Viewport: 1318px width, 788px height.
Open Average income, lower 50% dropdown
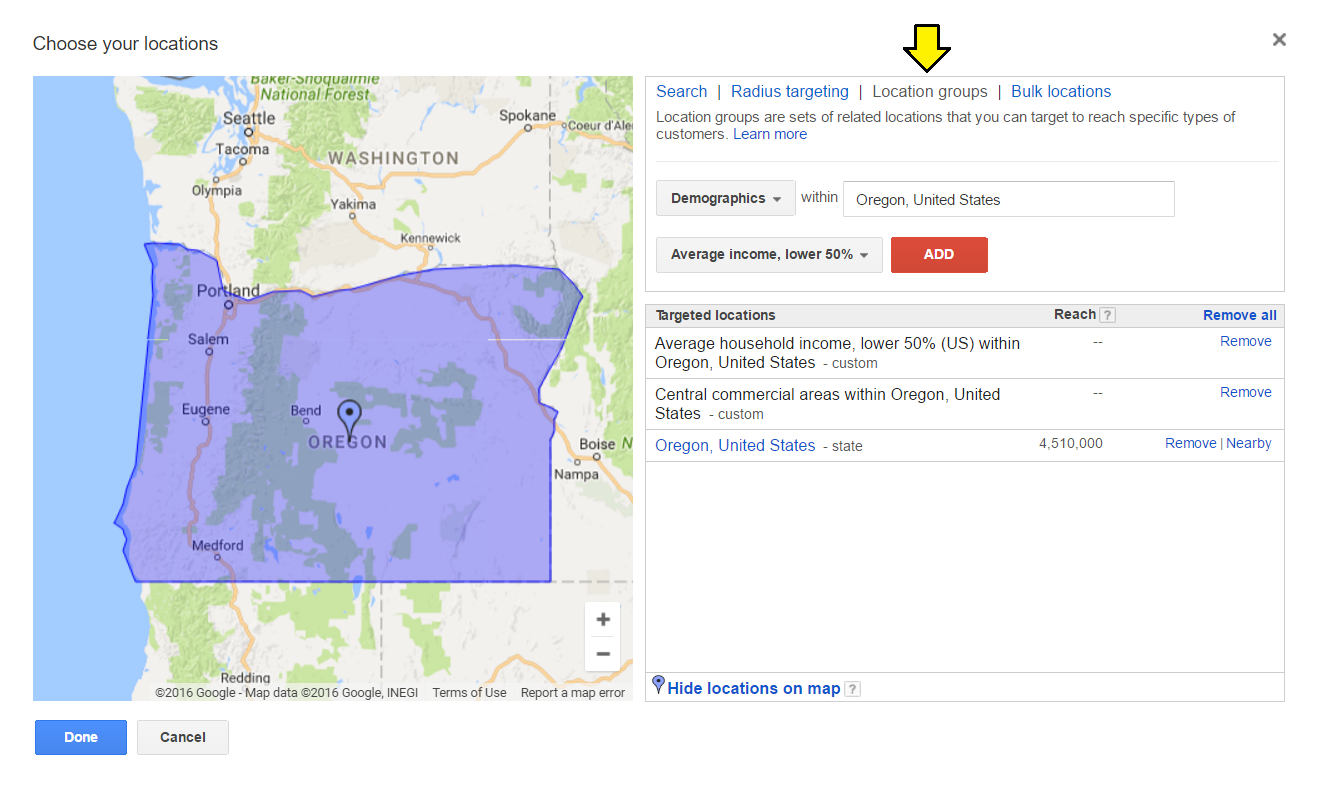click(769, 254)
